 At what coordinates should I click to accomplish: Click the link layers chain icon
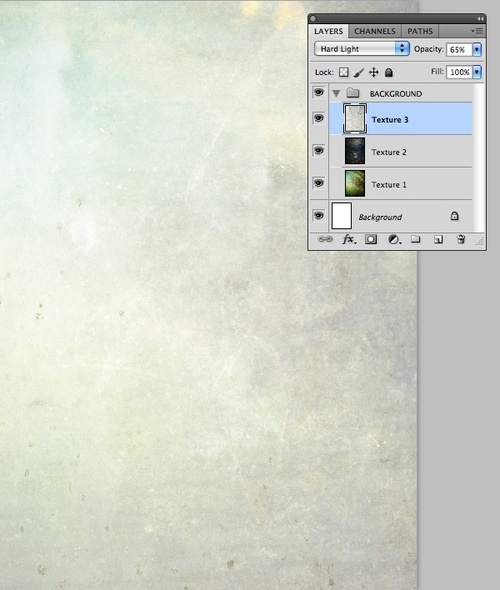(325, 239)
